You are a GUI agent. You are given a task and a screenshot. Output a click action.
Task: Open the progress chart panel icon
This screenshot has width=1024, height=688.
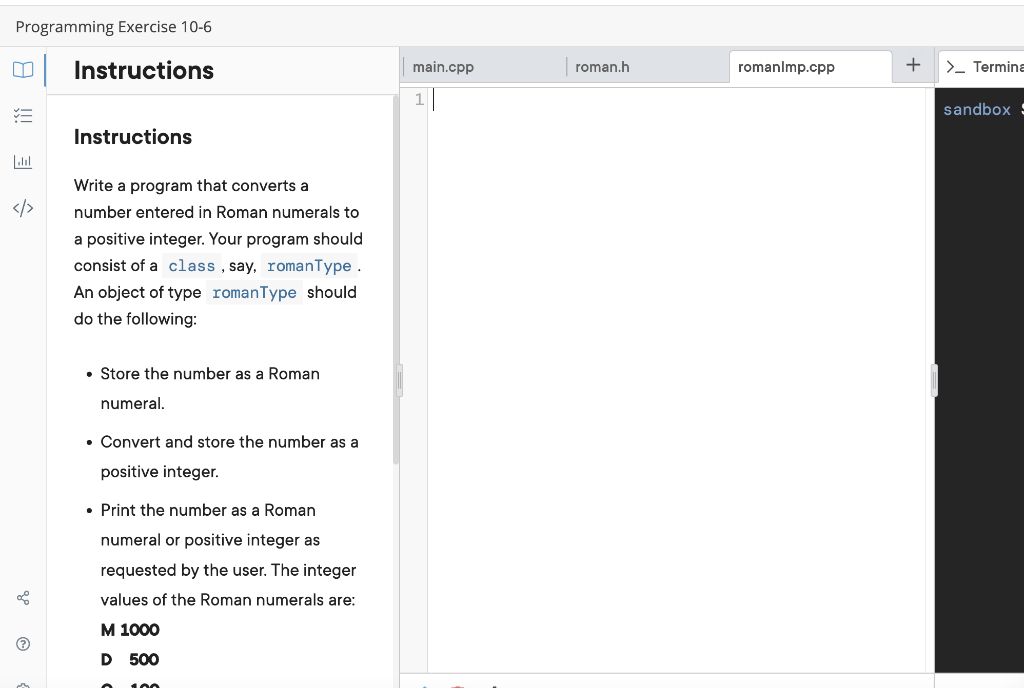pyautogui.click(x=23, y=161)
